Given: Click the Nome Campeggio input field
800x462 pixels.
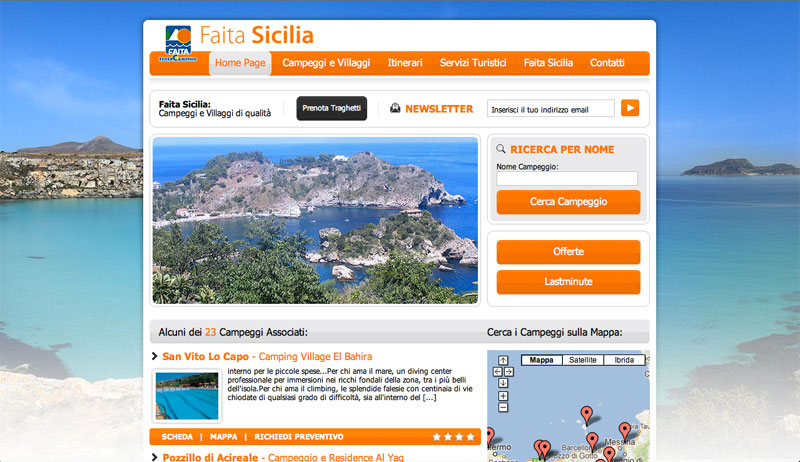Looking at the screenshot, I should (x=567, y=178).
